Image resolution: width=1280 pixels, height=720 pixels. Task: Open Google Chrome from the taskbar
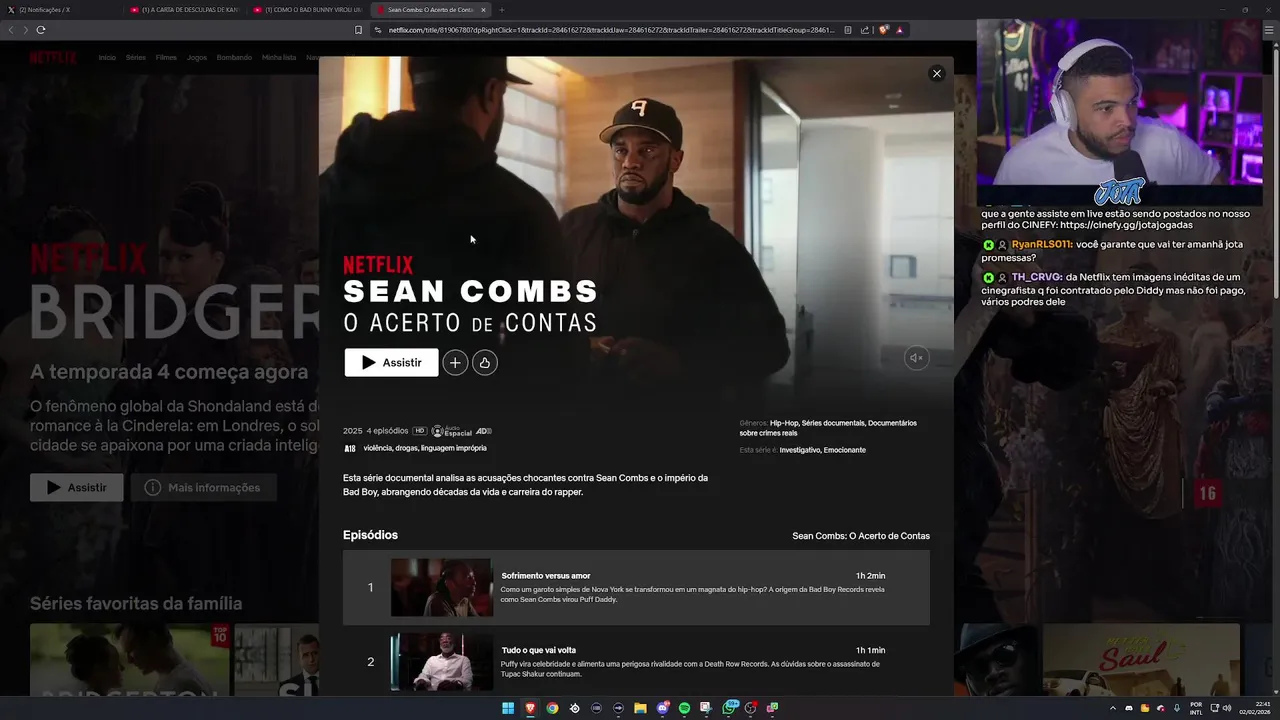[552, 708]
